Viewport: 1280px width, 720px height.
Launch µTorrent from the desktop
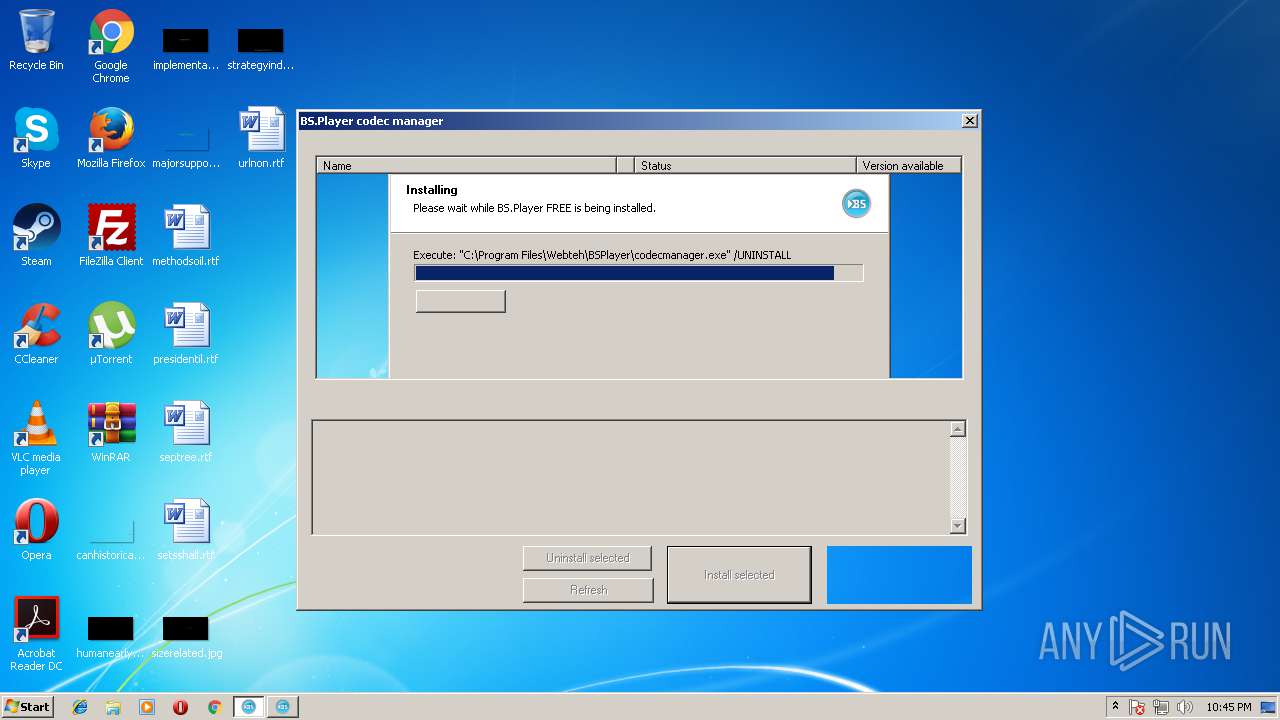[111, 334]
